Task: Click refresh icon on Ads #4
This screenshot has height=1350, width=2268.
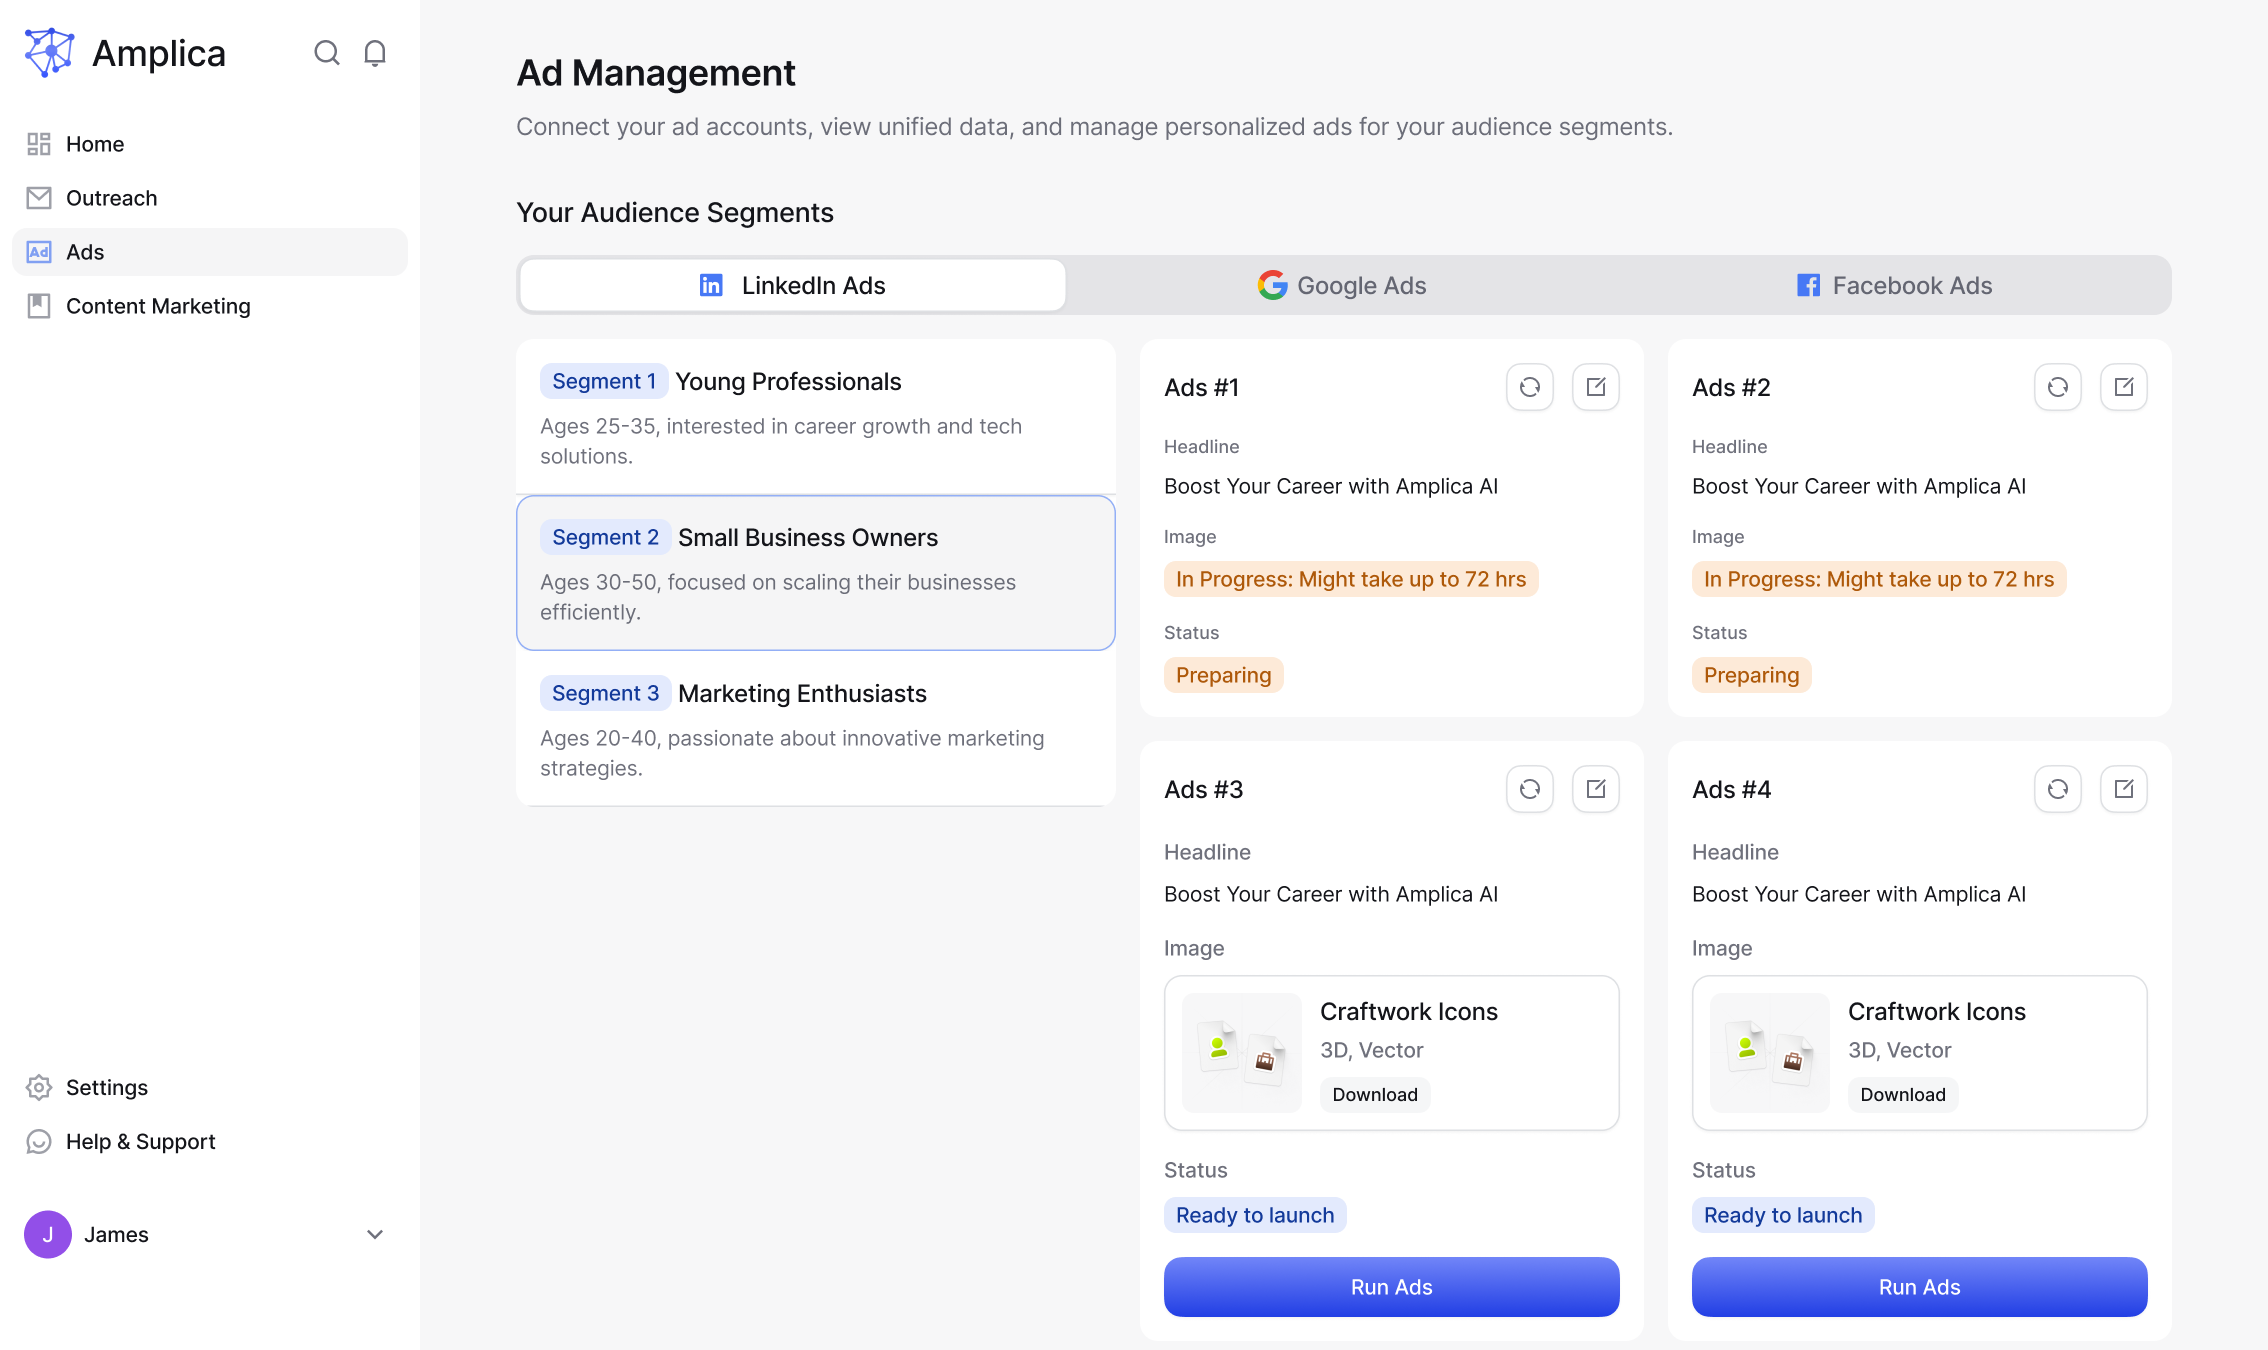Action: point(2057,789)
